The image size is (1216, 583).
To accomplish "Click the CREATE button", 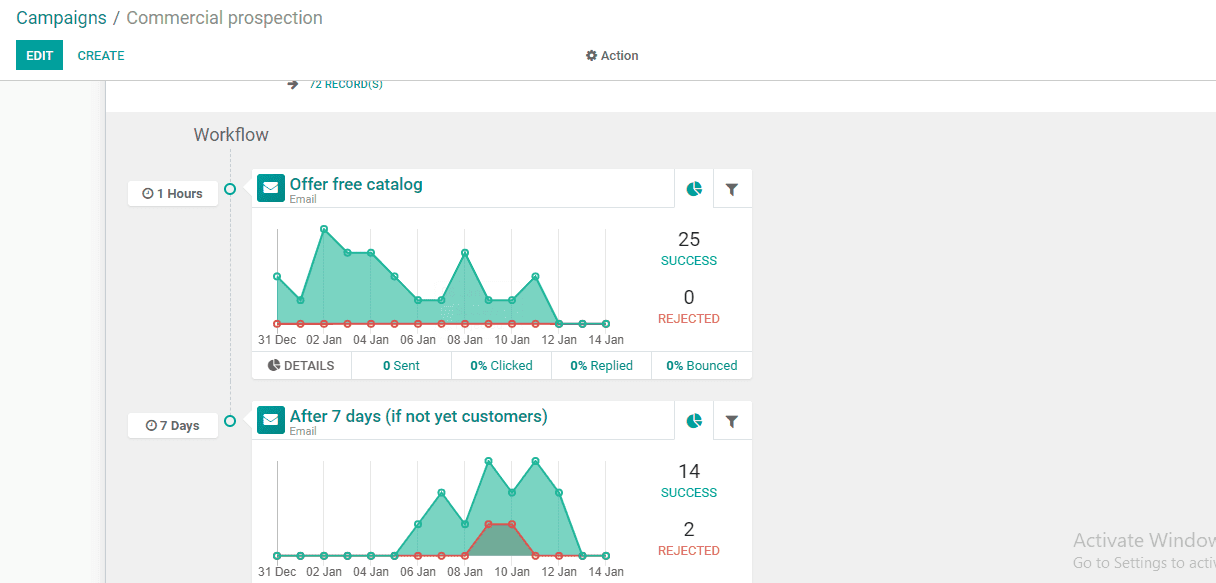I will pyautogui.click(x=101, y=55).
